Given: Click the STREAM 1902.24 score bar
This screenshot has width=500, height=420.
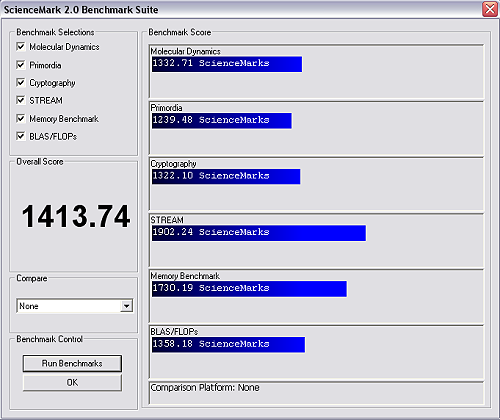Looking at the screenshot, I should coord(259,233).
